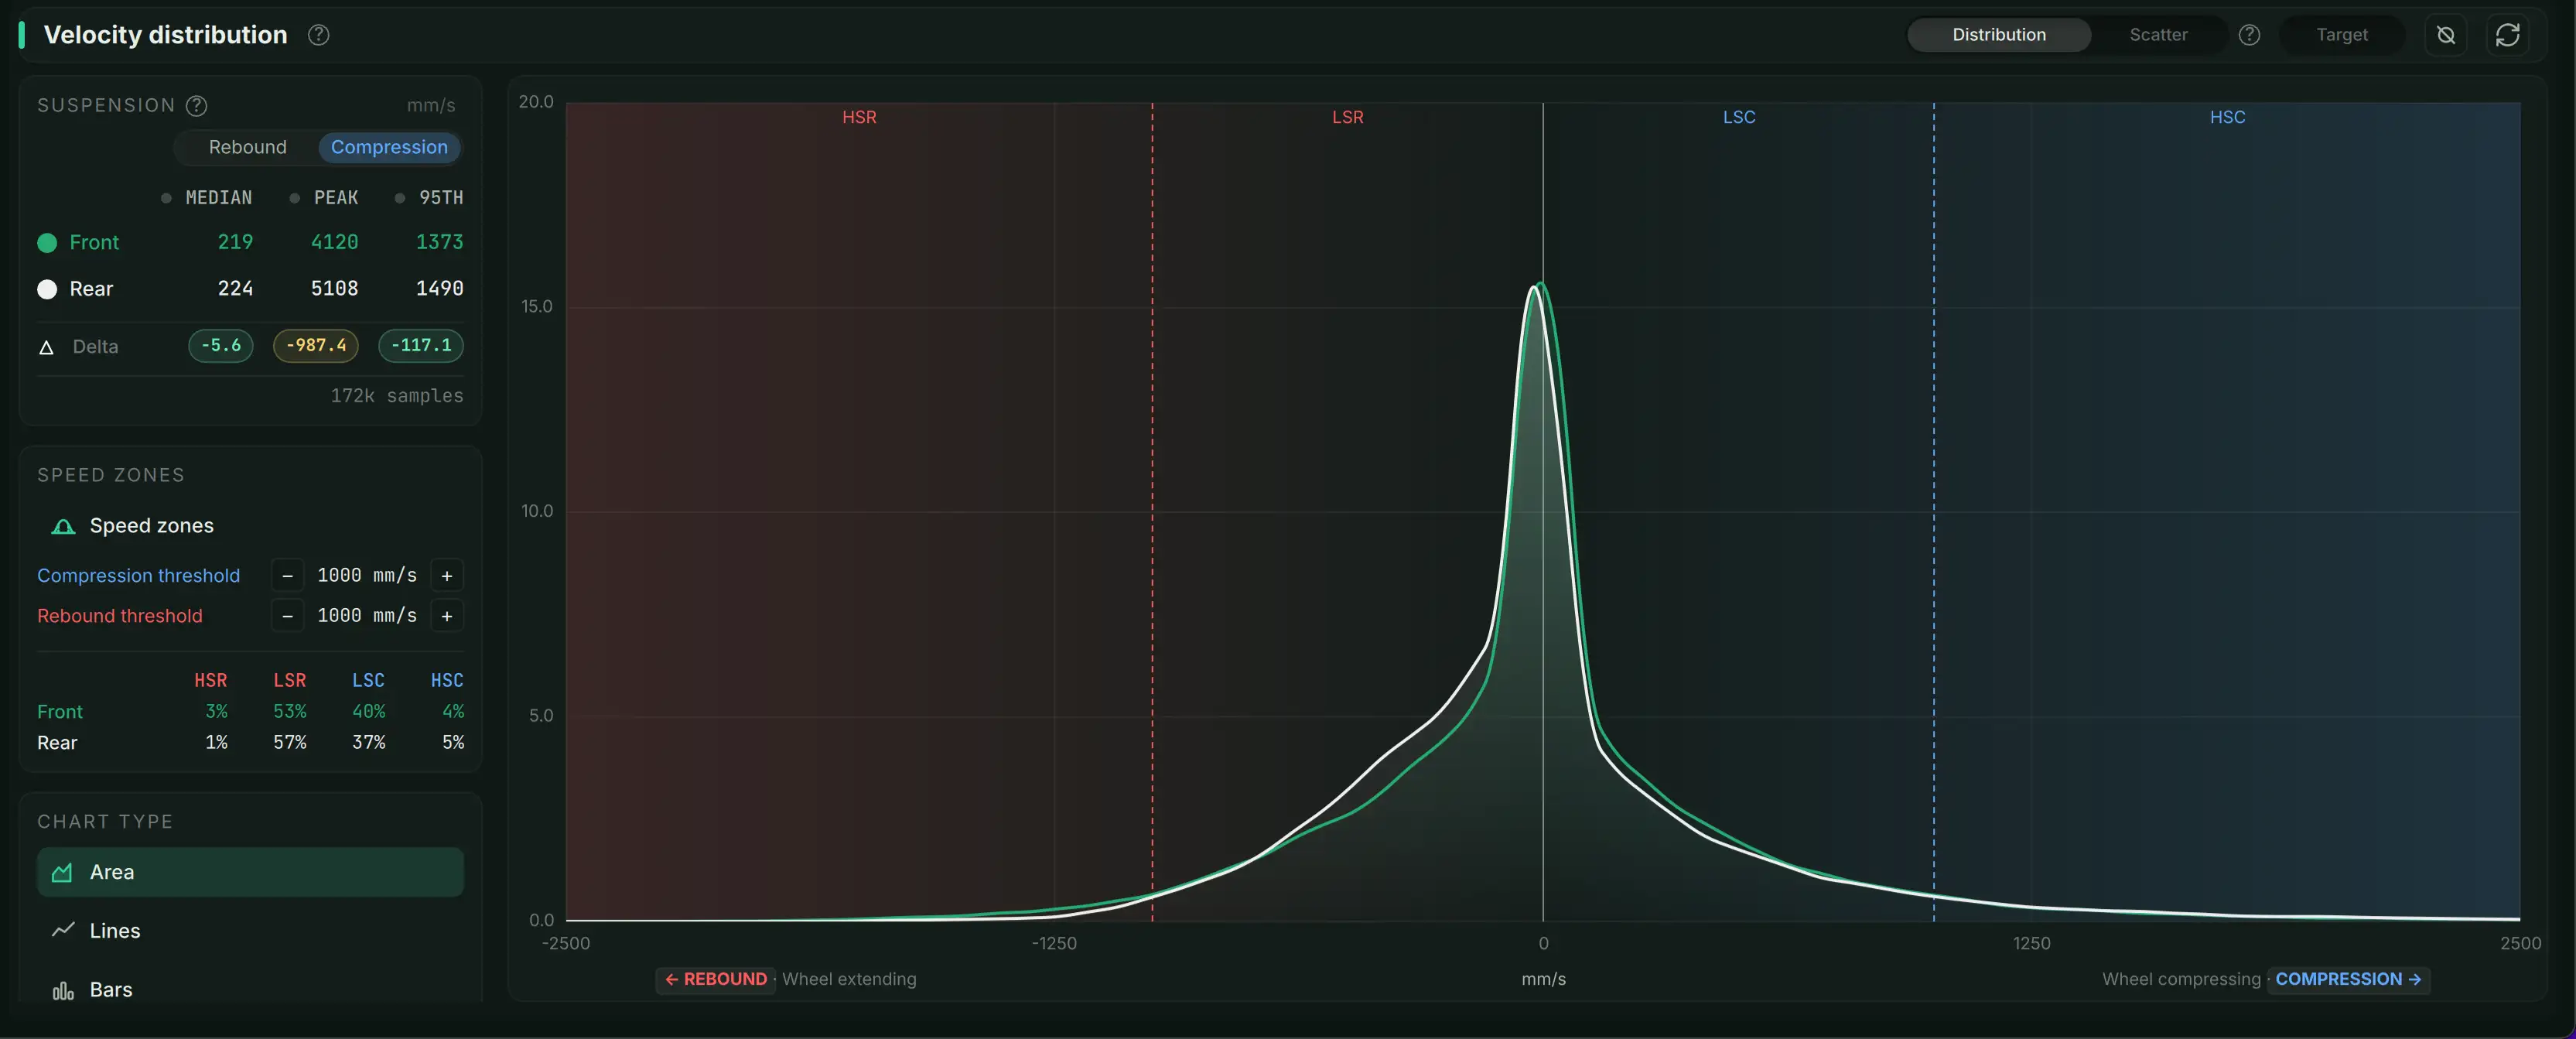Screen dimensions: 2576x1039
Task: Click the Rear LSC 37% cell
Action: pos(368,743)
